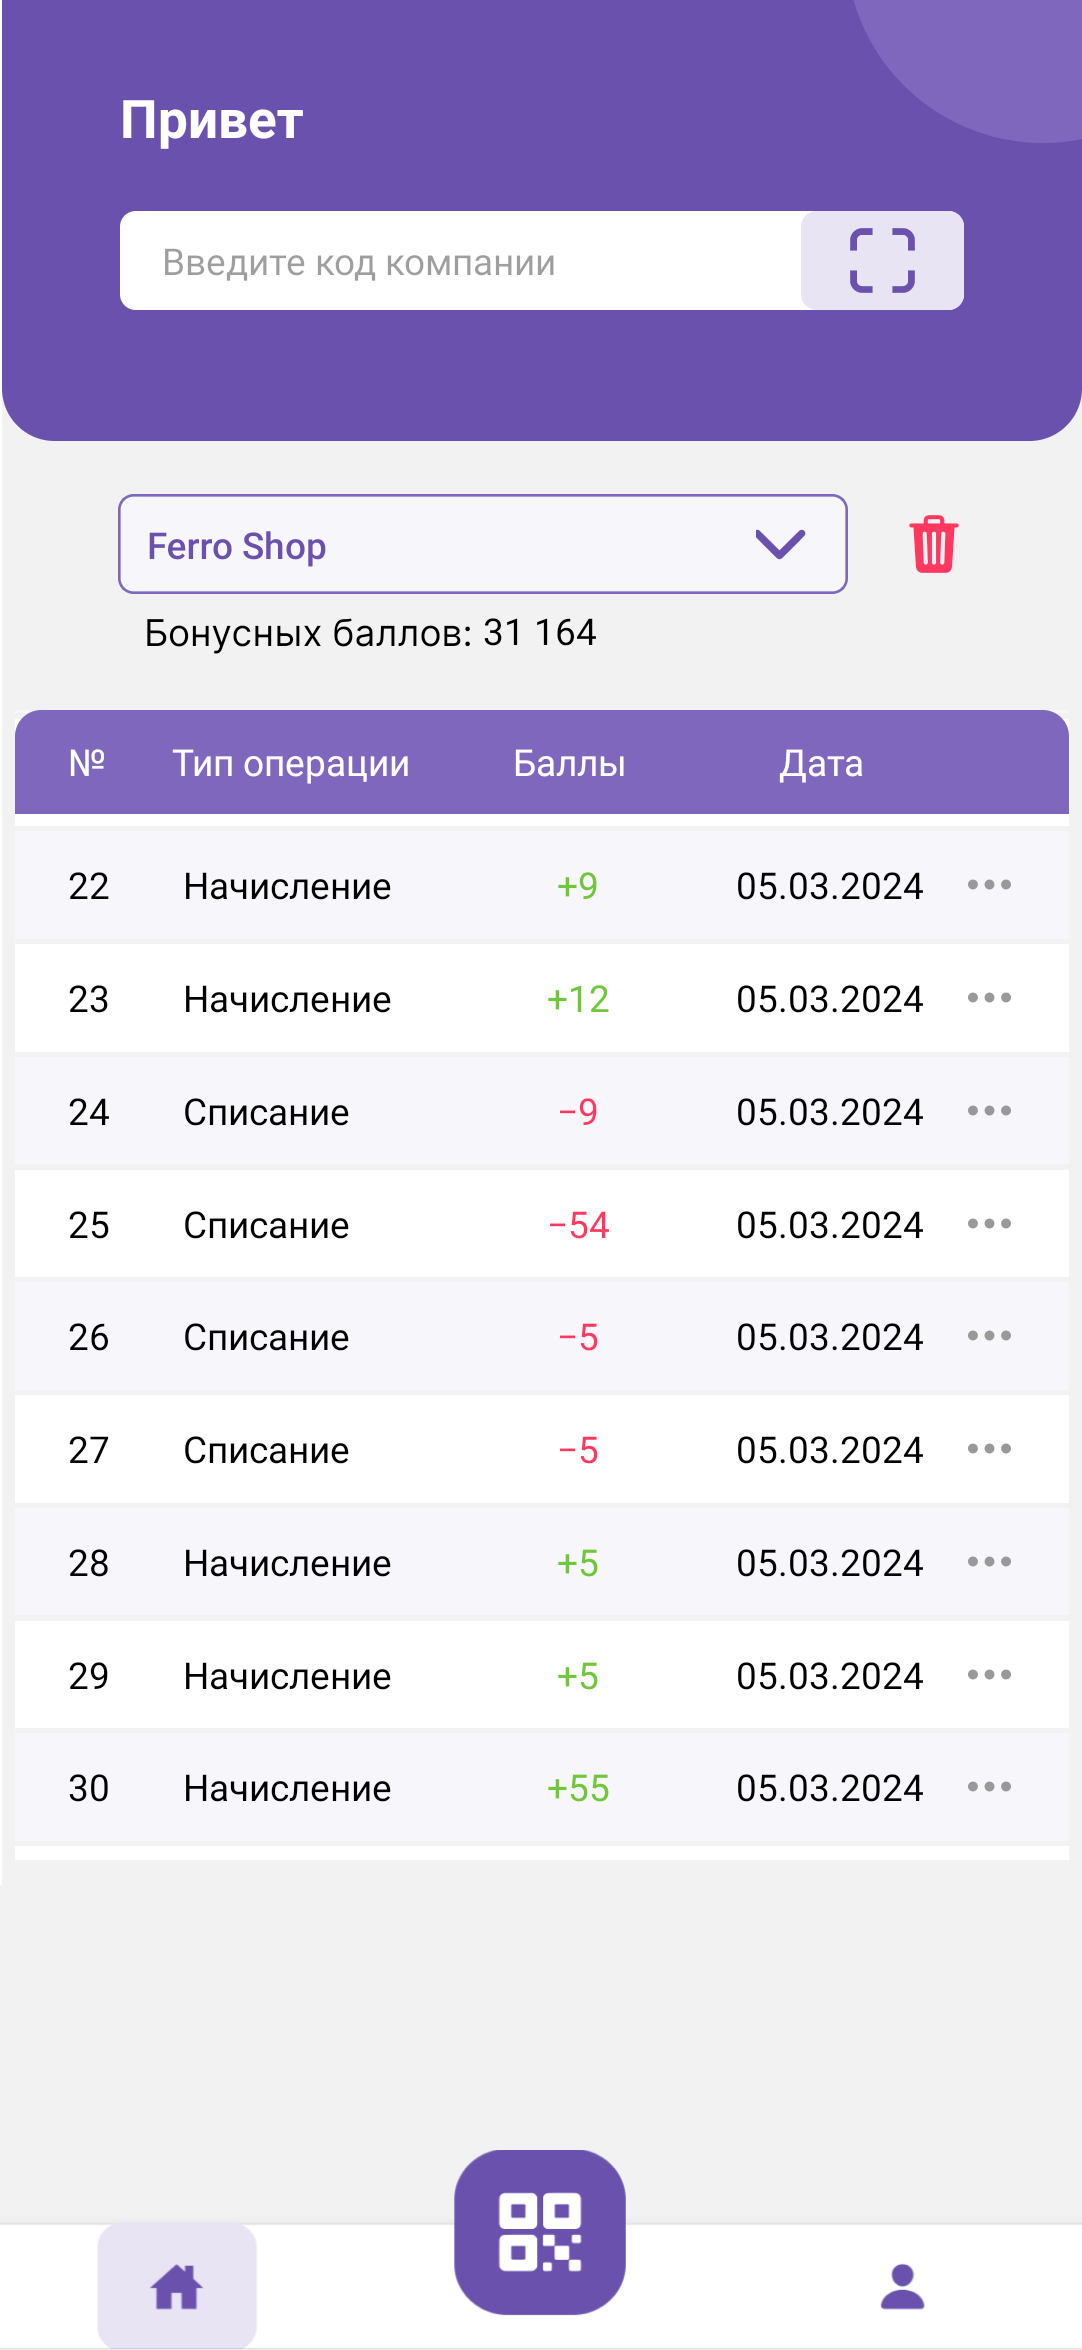Viewport: 1082px width, 2350px height.
Task: Click the dropdown chevron arrow
Action: pos(780,545)
